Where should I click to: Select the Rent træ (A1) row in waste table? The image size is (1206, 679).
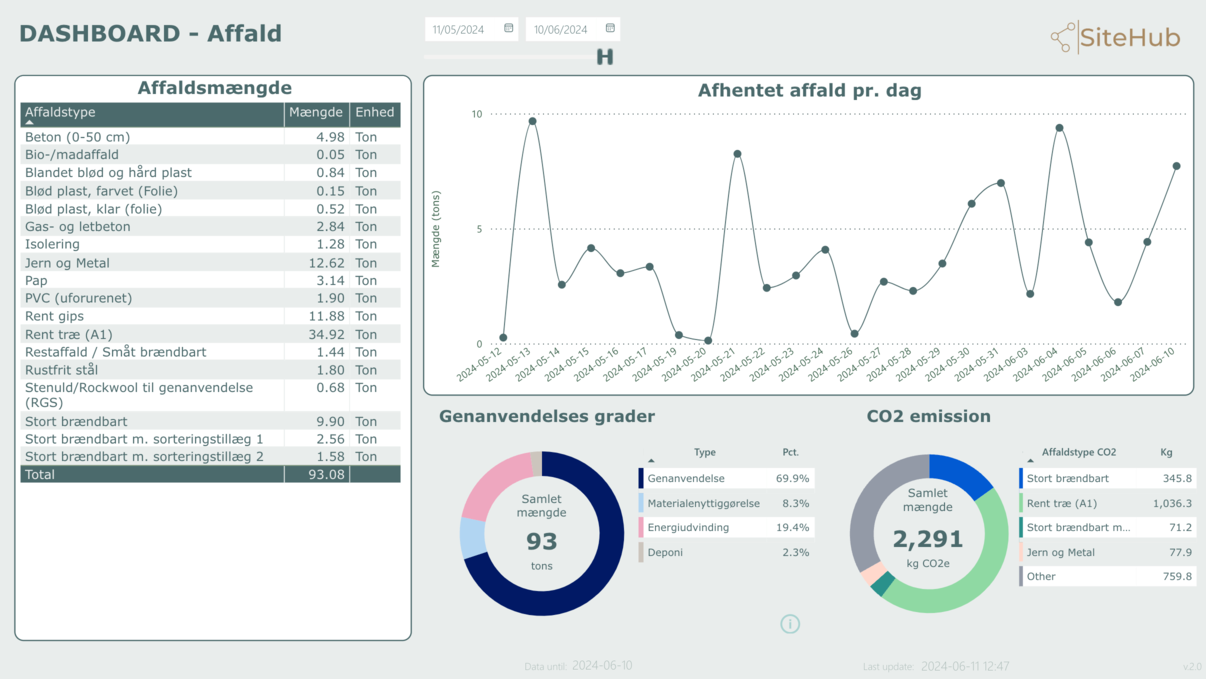150,334
